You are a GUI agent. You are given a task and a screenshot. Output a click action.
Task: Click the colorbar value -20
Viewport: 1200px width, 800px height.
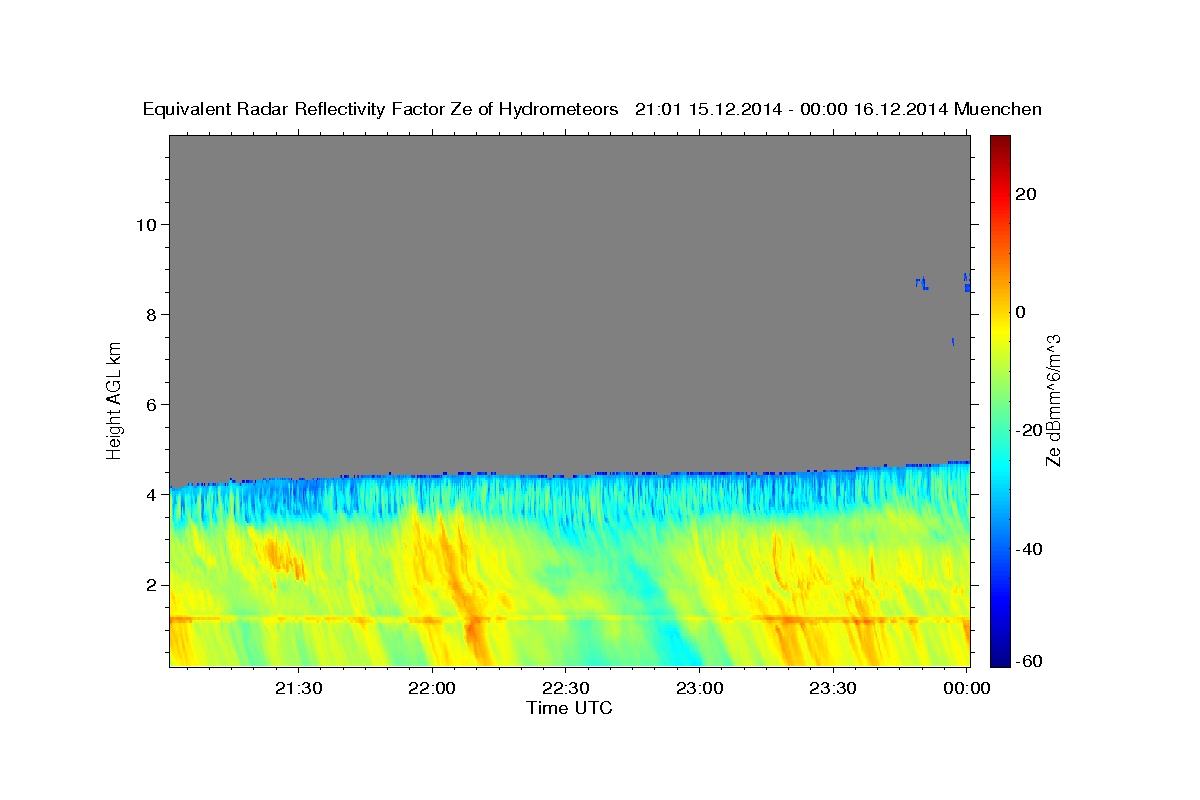coord(1027,430)
